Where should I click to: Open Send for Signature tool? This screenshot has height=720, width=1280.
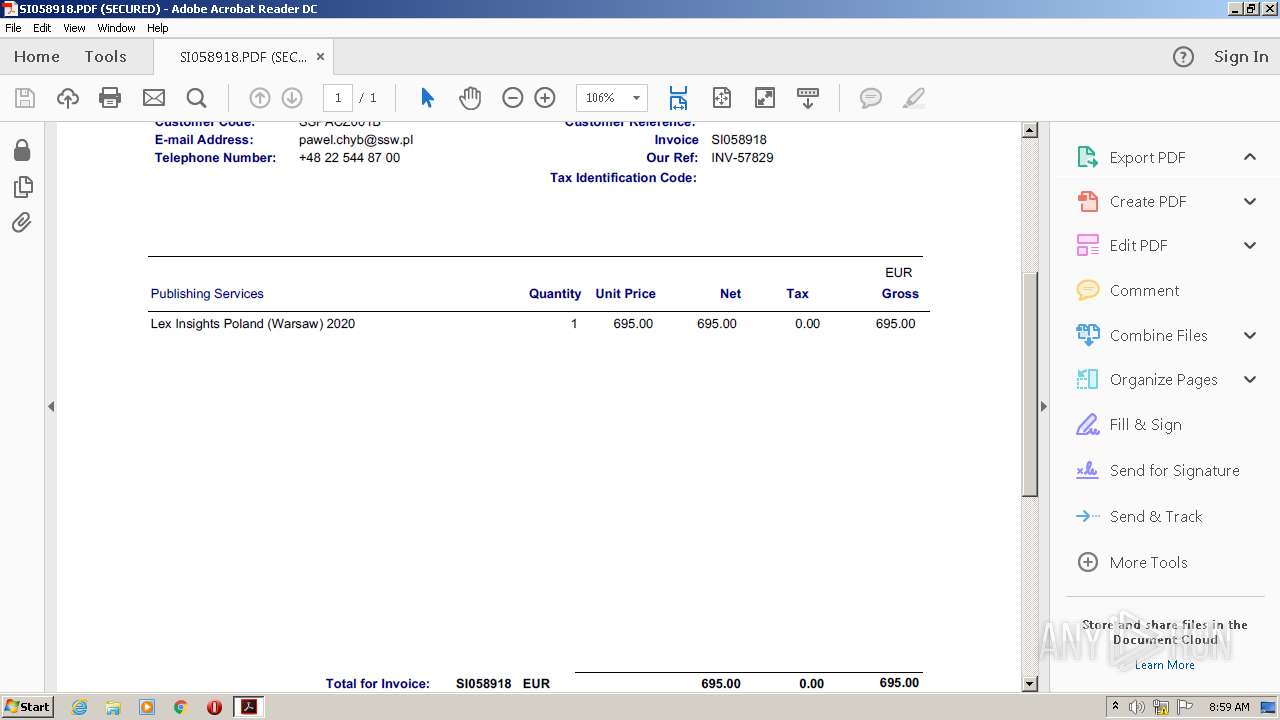pyautogui.click(x=1174, y=470)
